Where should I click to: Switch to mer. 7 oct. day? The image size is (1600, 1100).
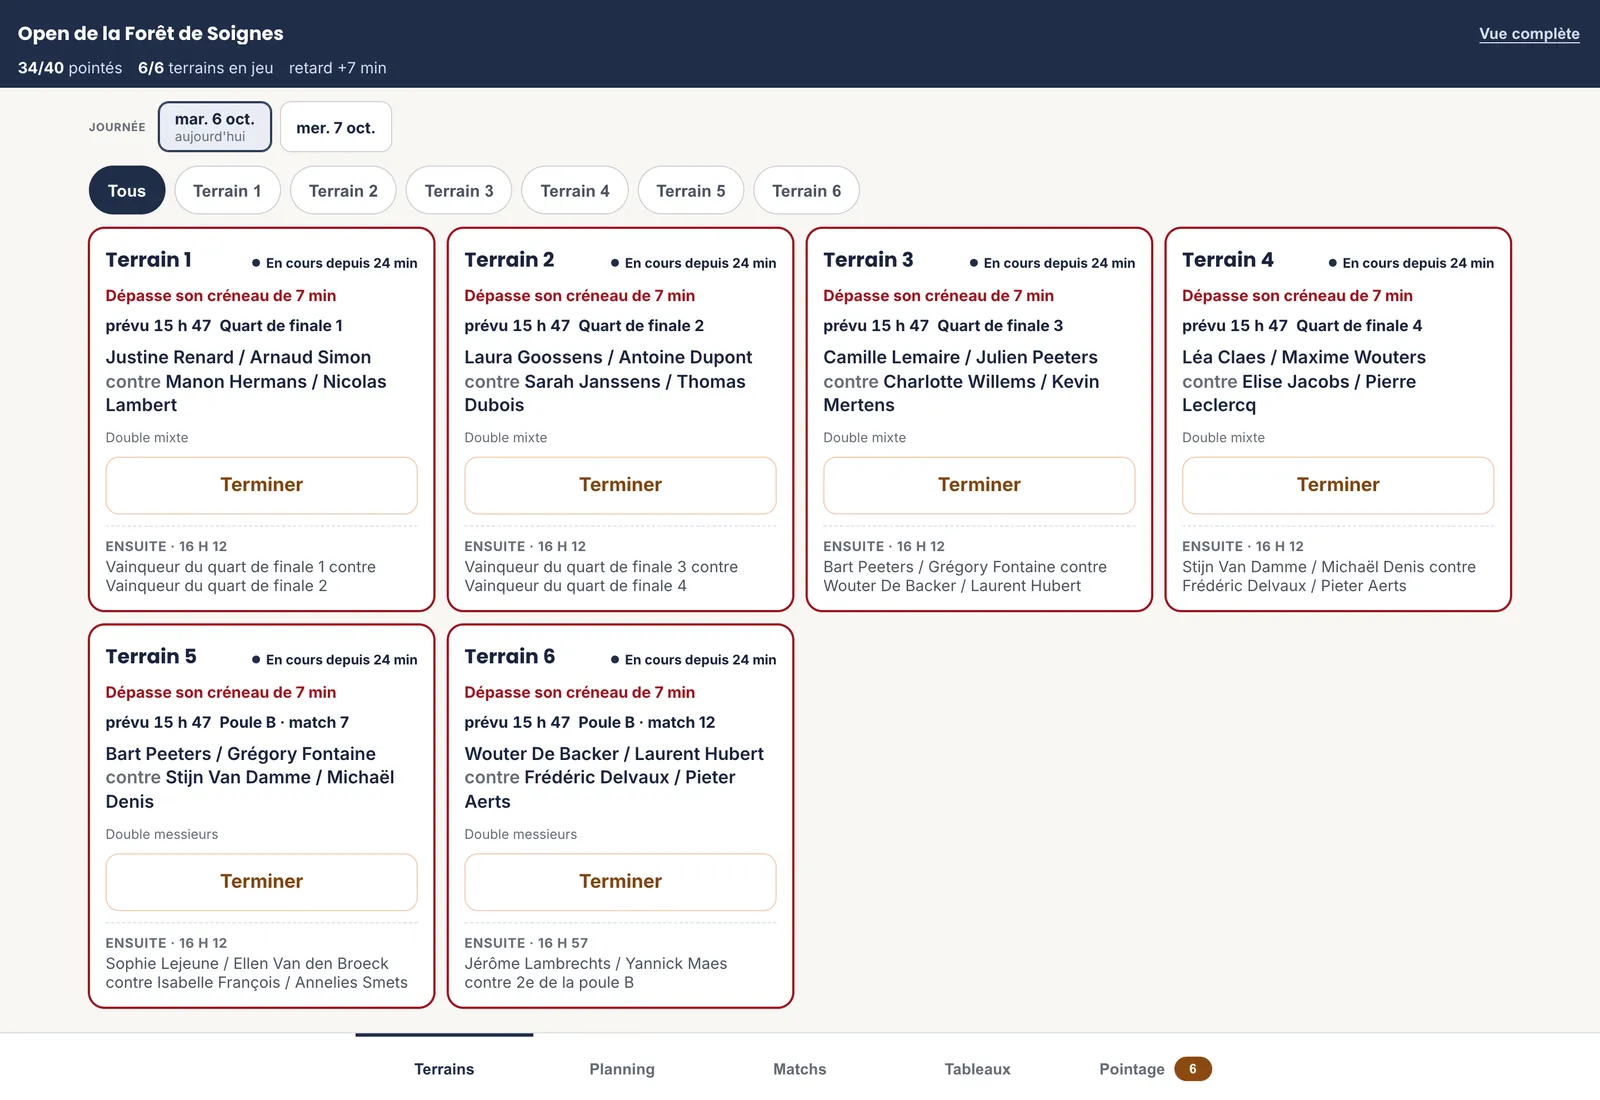pyautogui.click(x=336, y=127)
